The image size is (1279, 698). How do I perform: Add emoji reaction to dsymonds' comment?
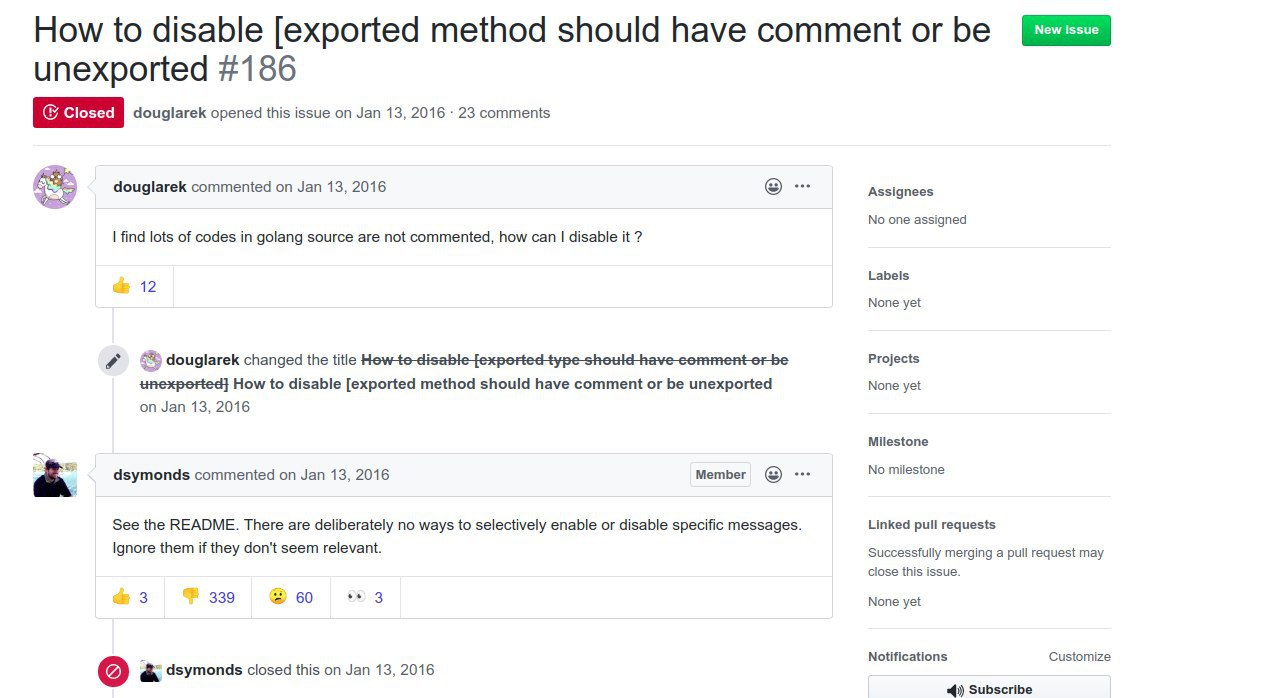coord(773,475)
